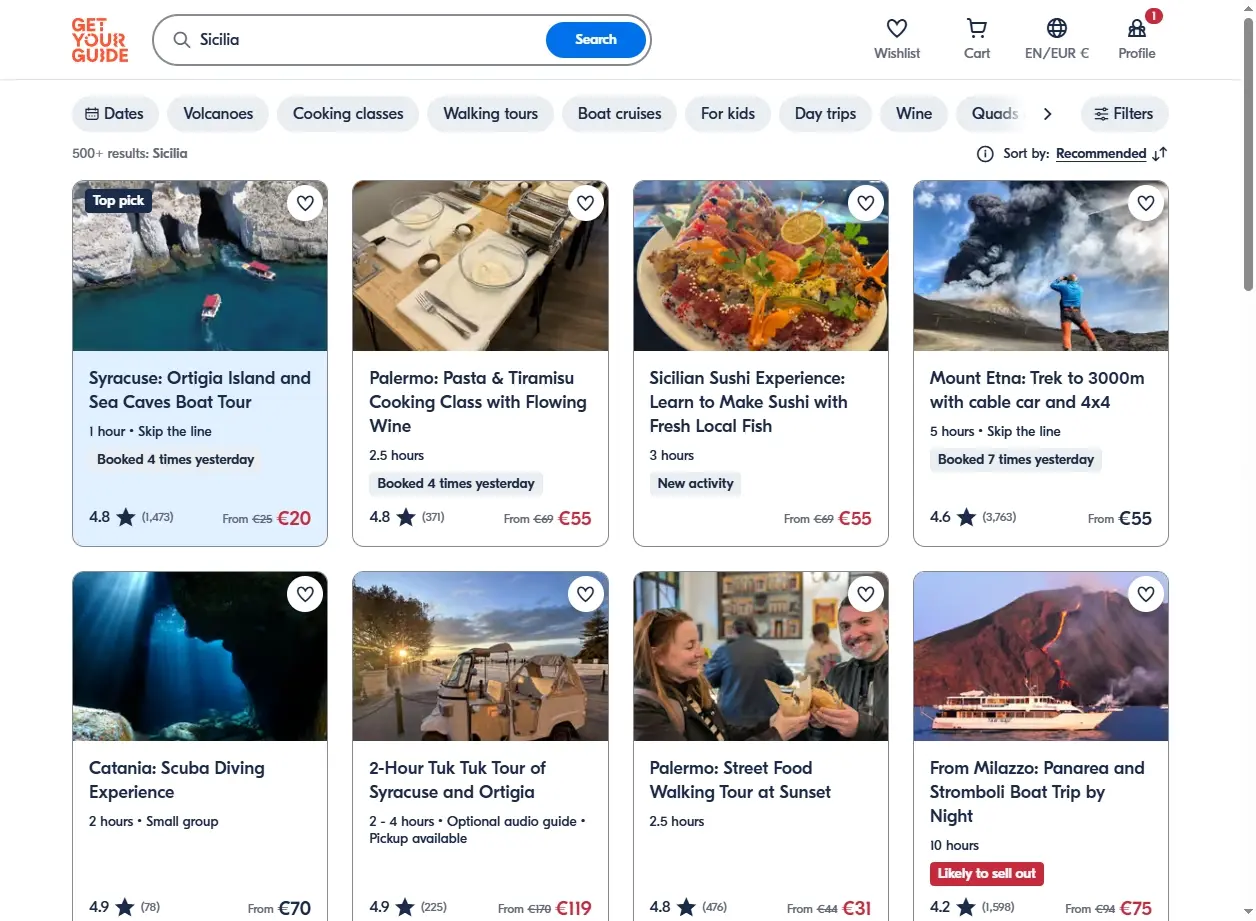Open 2-Hour Tuk Tuk Tour title
The width and height of the screenshot is (1256, 921).
[458, 780]
